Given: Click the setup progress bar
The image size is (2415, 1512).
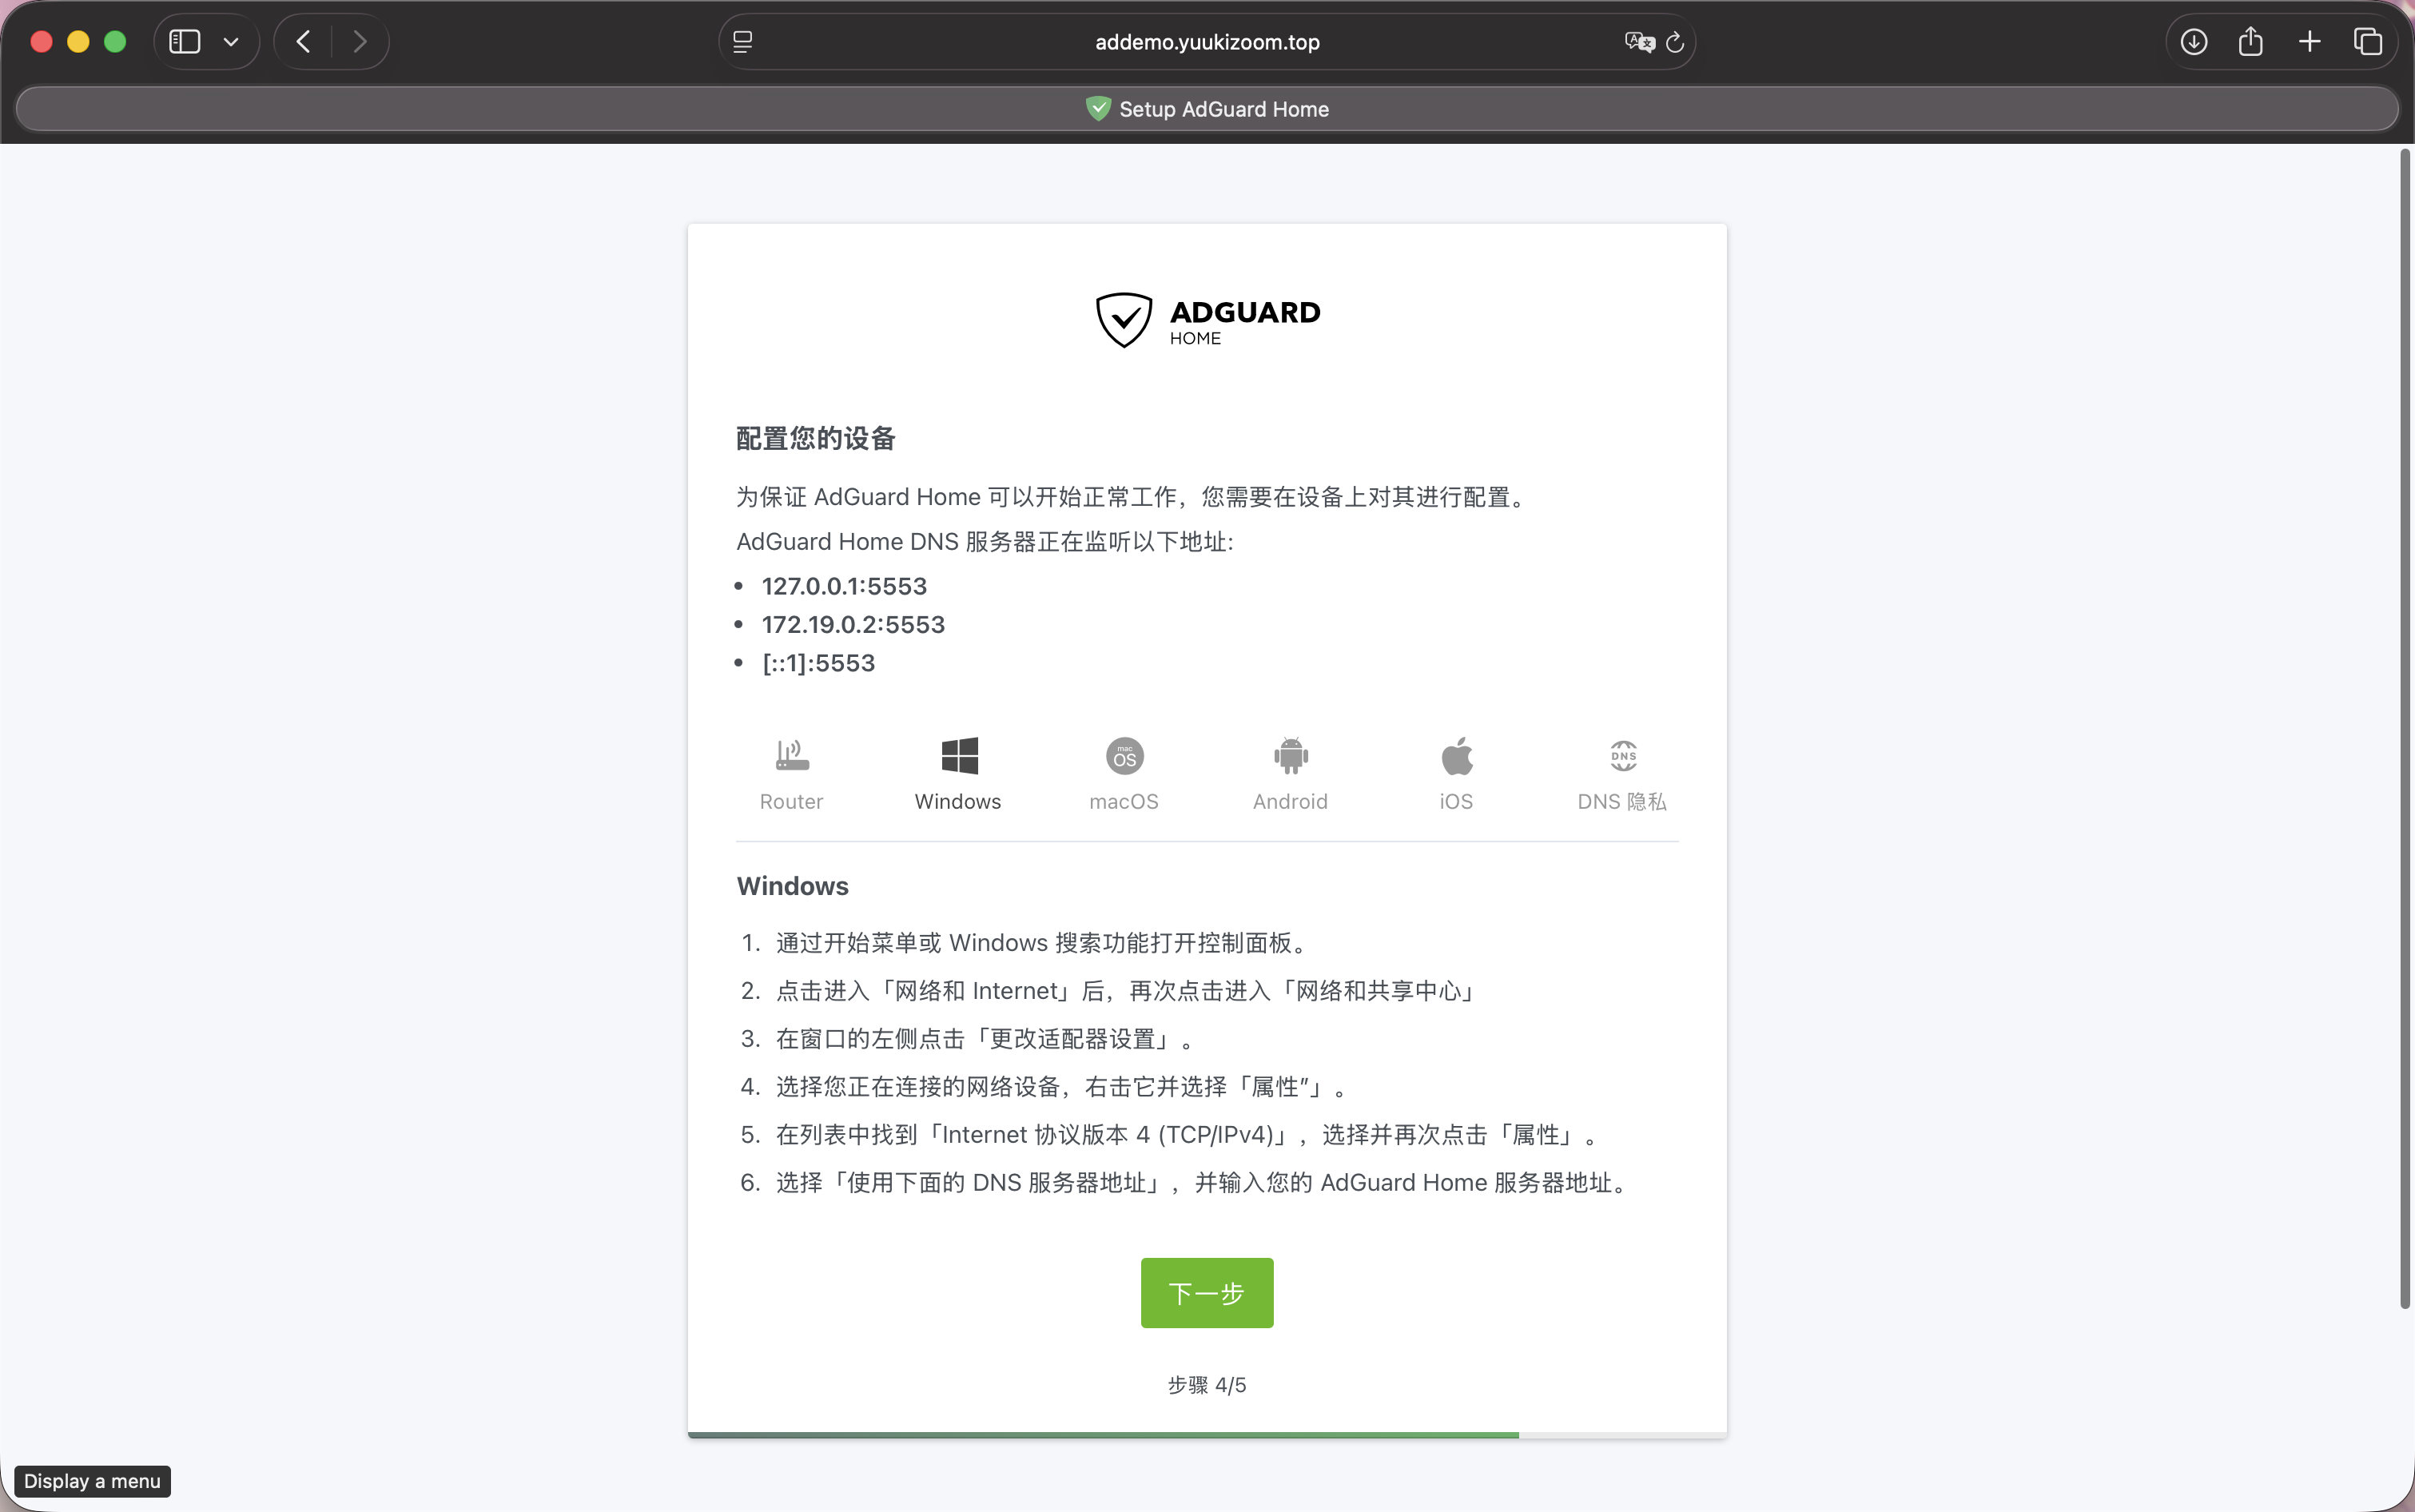Looking at the screenshot, I should (x=1207, y=1434).
